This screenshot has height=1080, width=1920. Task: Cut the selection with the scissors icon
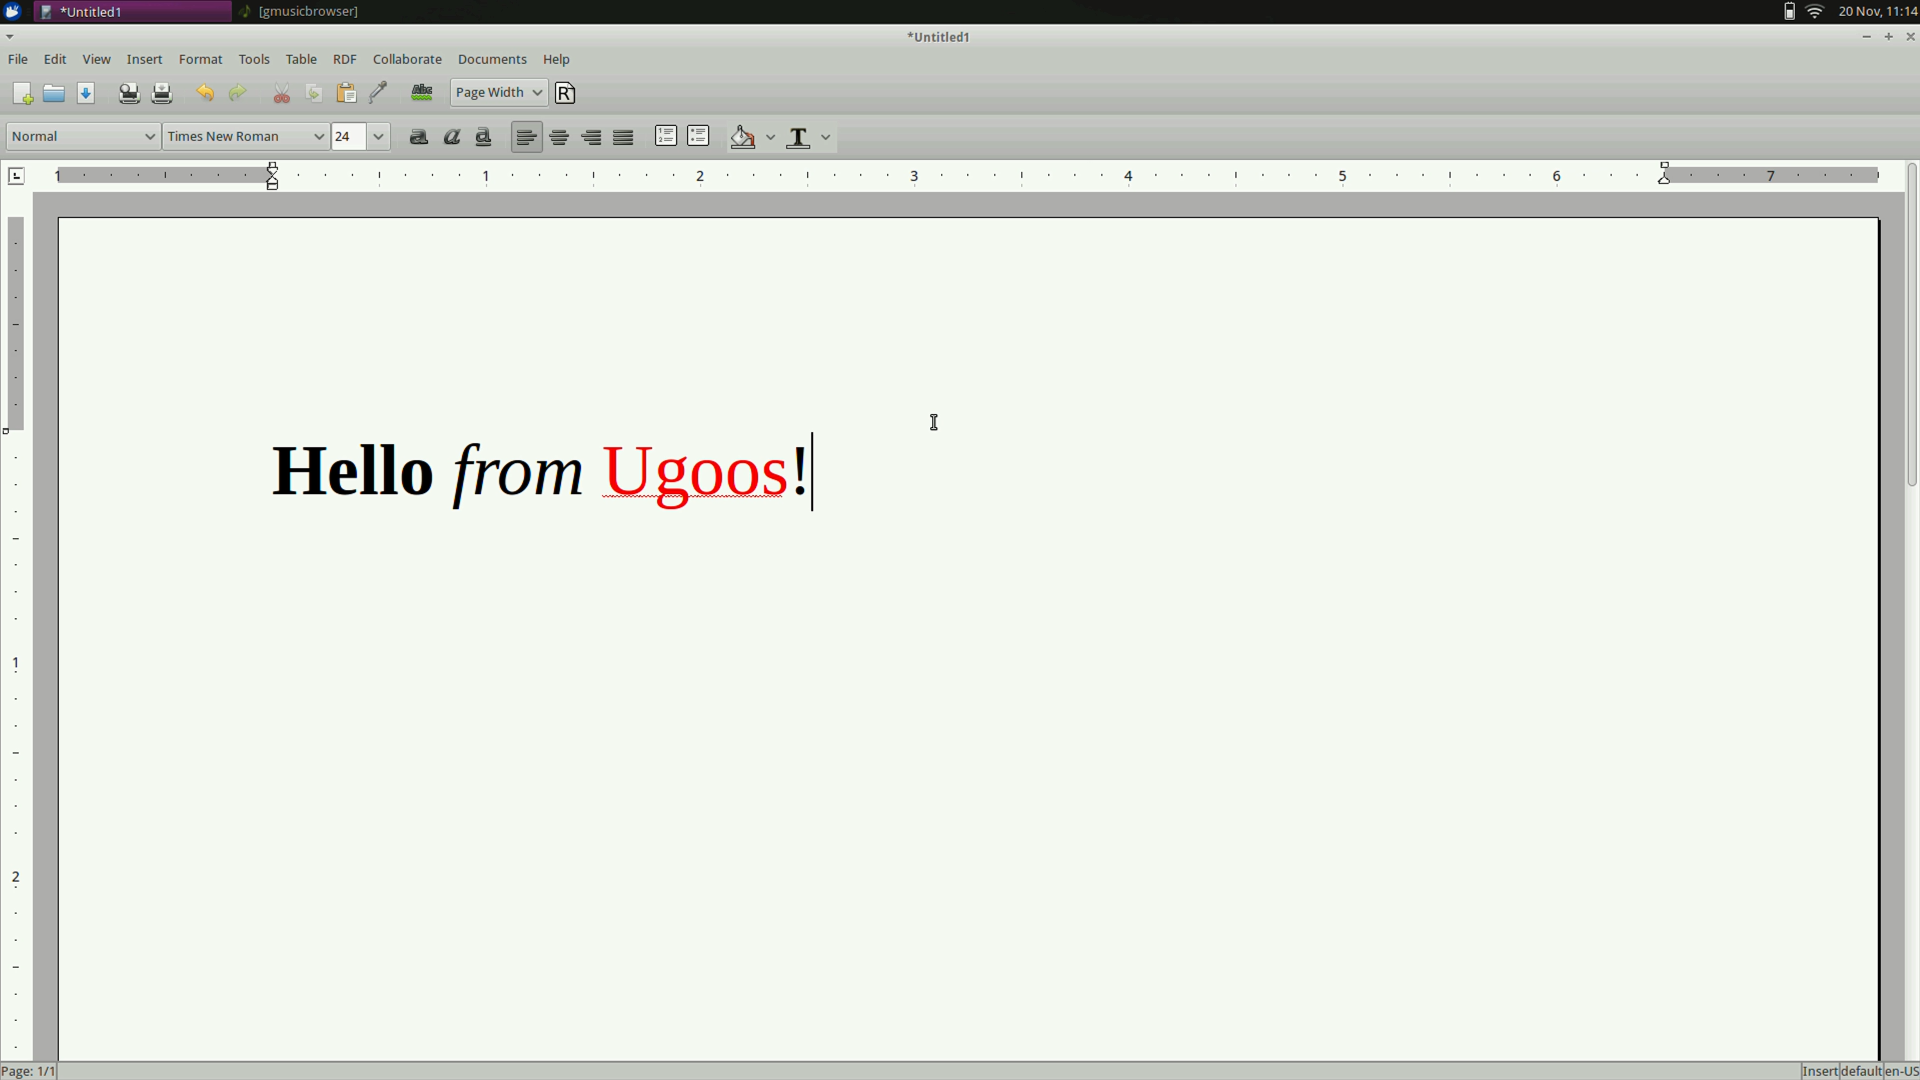pyautogui.click(x=282, y=93)
